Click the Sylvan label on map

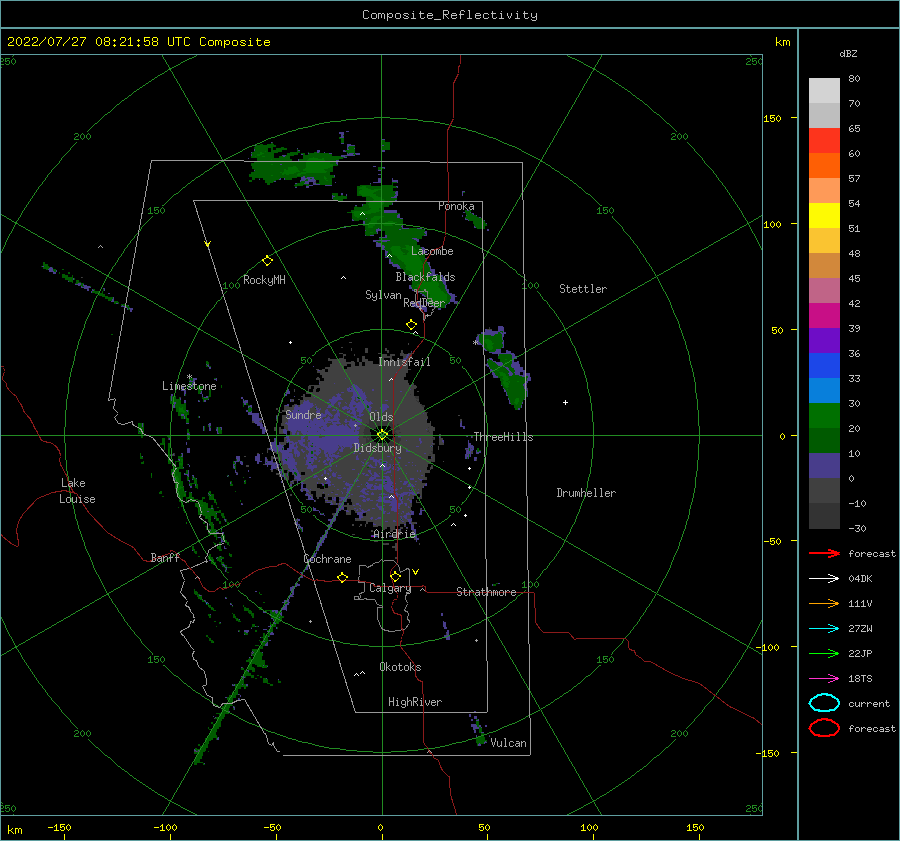(x=383, y=295)
